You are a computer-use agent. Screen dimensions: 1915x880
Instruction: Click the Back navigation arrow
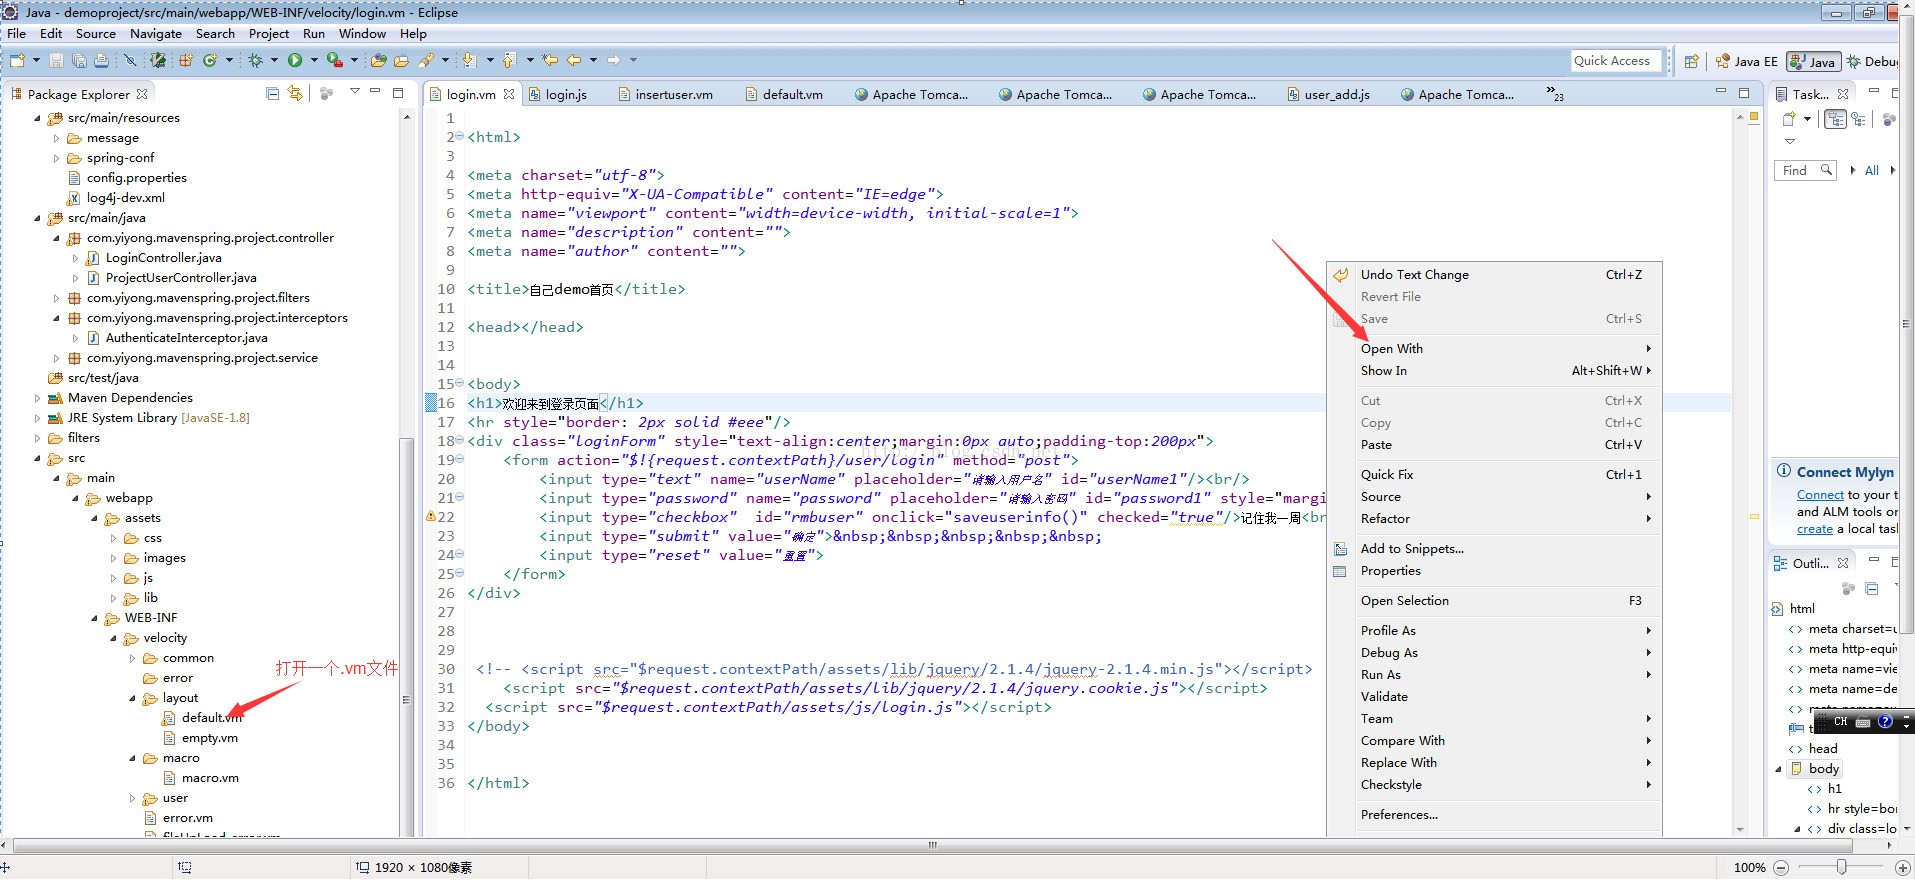coord(574,61)
